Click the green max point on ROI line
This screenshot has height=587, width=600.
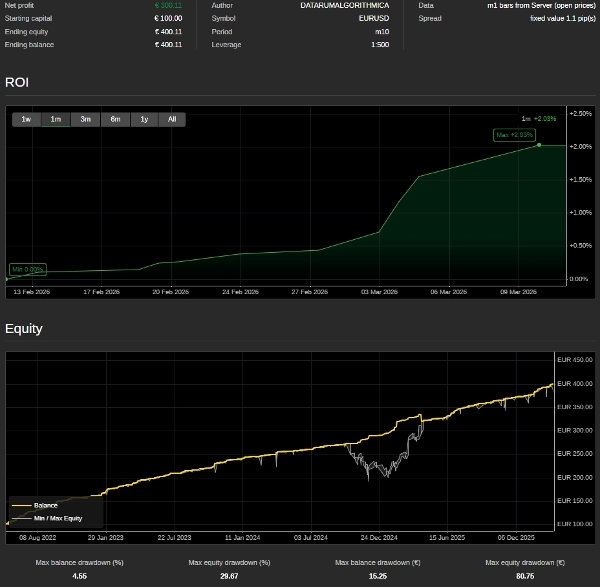(539, 145)
